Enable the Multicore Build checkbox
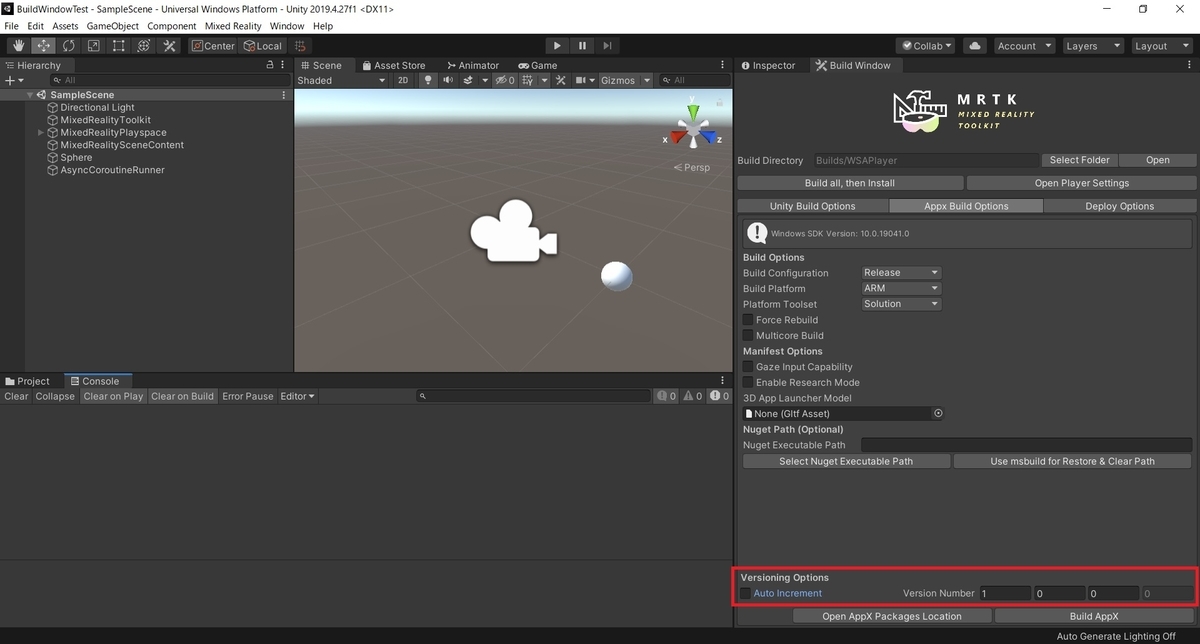The image size is (1200, 644). 748,335
